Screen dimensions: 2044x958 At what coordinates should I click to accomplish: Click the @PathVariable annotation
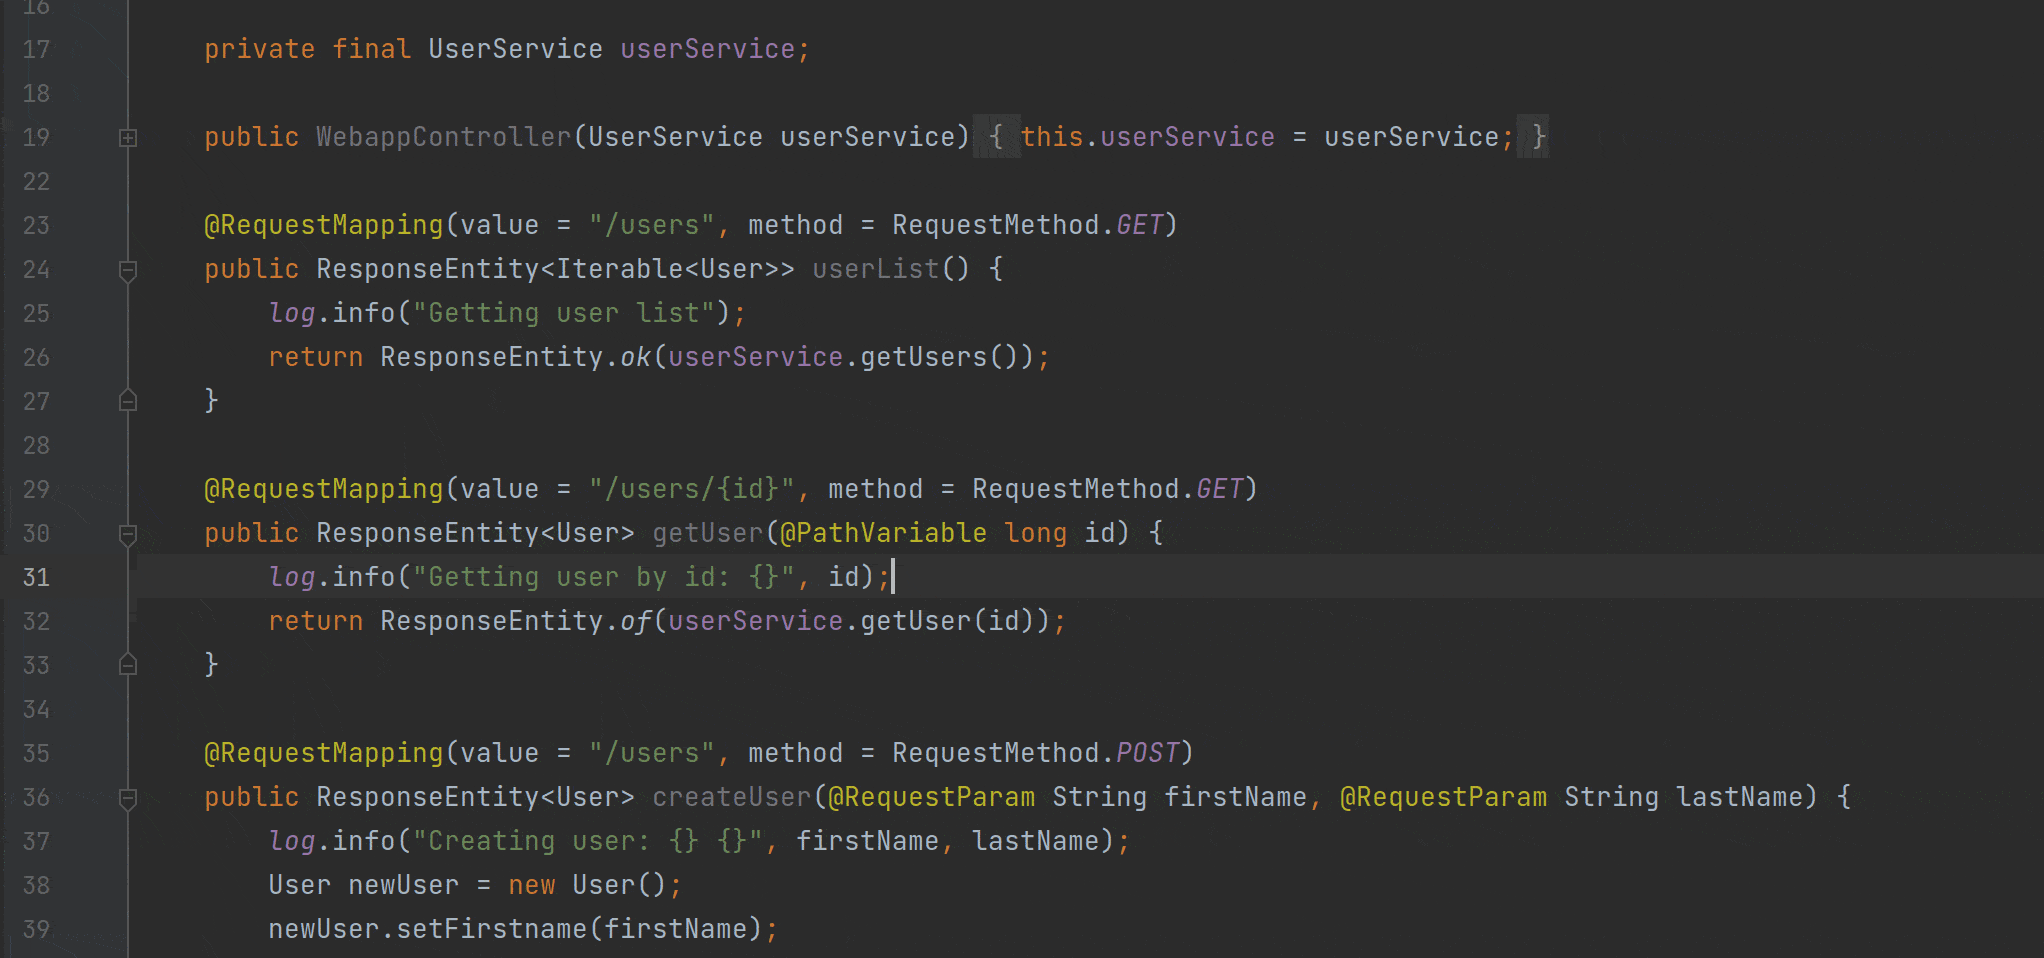click(883, 533)
